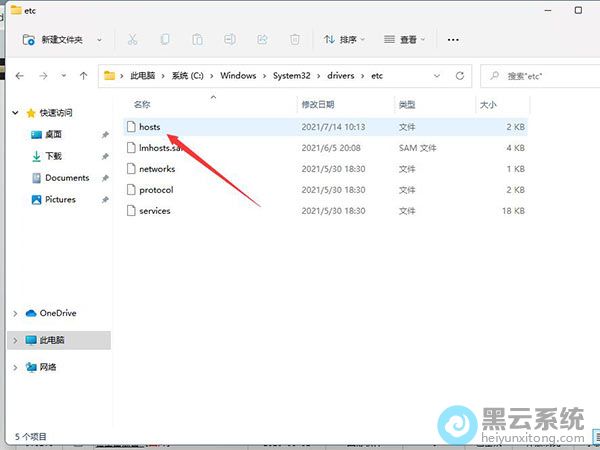Go up one folder with the up arrow
Image resolution: width=600 pixels, height=450 pixels.
click(83, 76)
